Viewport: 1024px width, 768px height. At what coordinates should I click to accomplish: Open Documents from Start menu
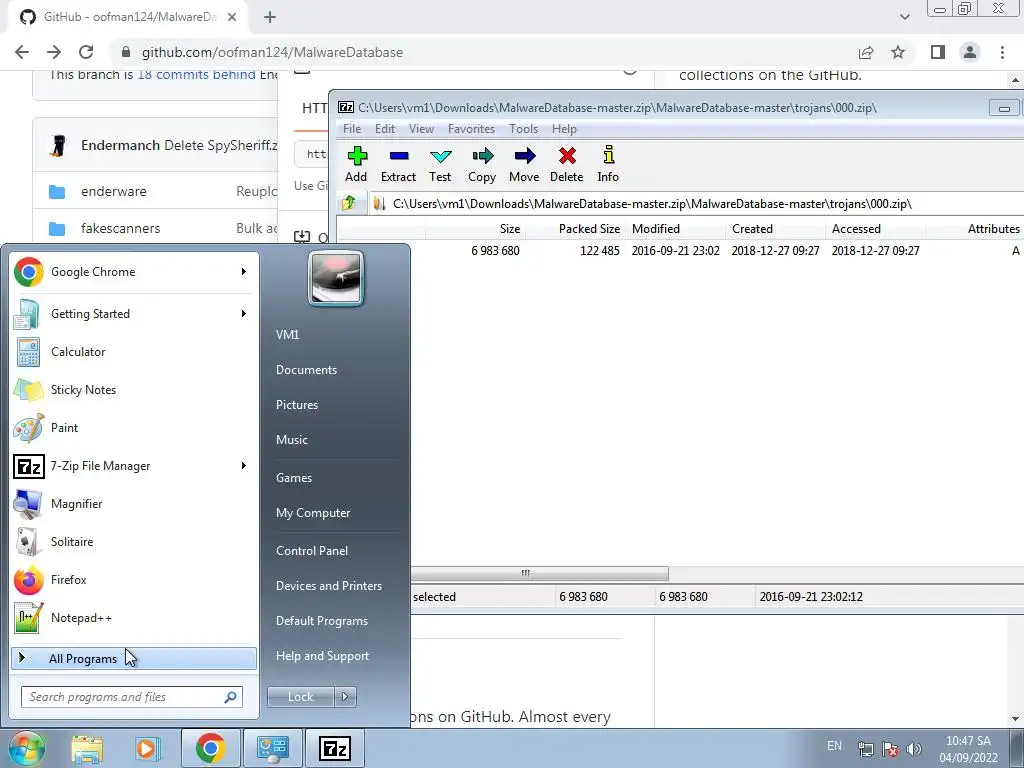point(306,370)
